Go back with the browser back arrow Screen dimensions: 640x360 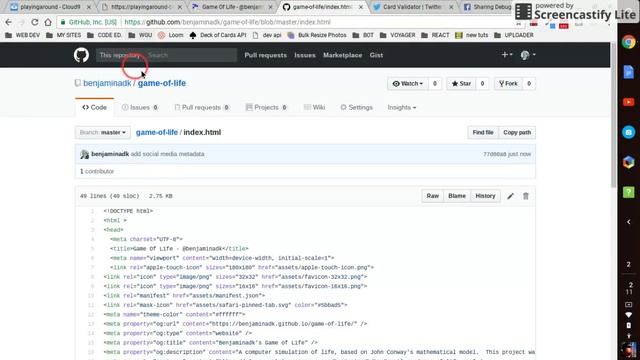pyautogui.click(x=9, y=22)
